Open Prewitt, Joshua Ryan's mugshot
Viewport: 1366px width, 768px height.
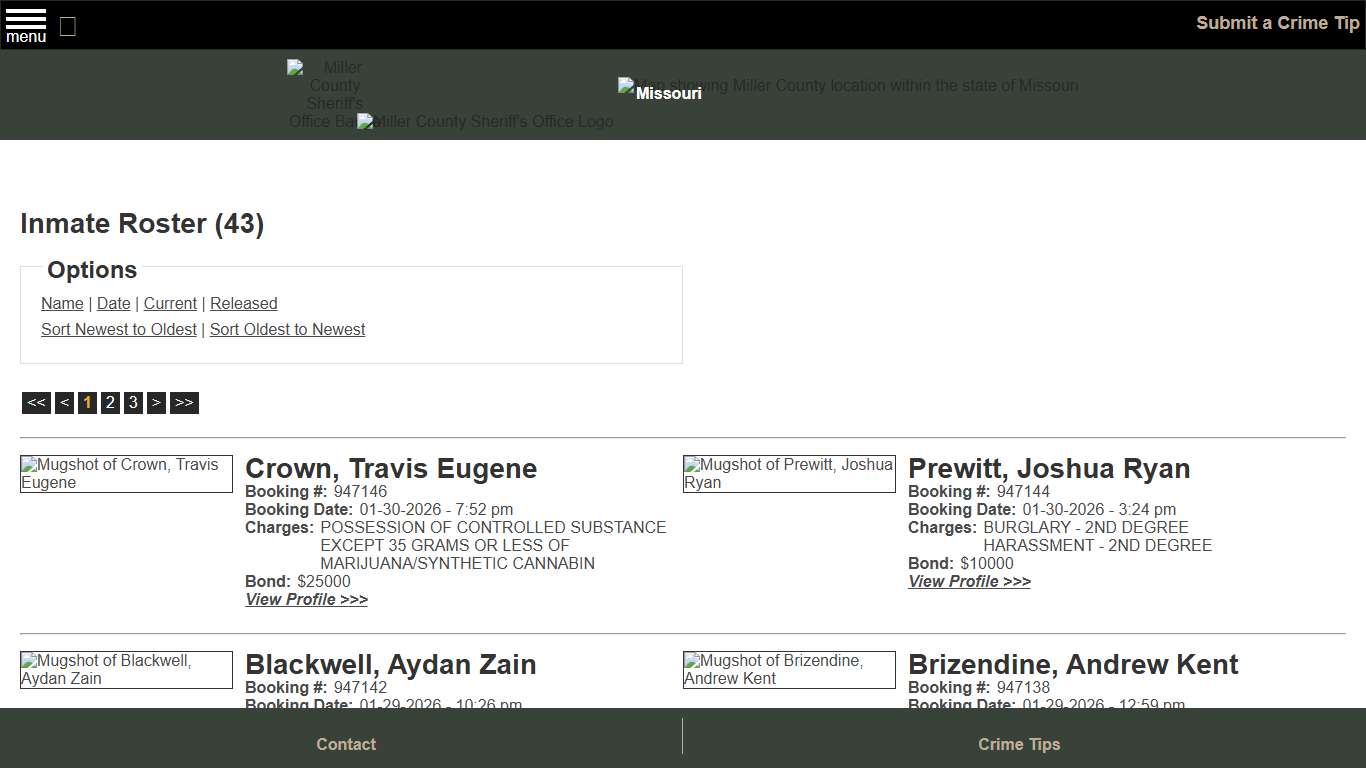tap(789, 473)
